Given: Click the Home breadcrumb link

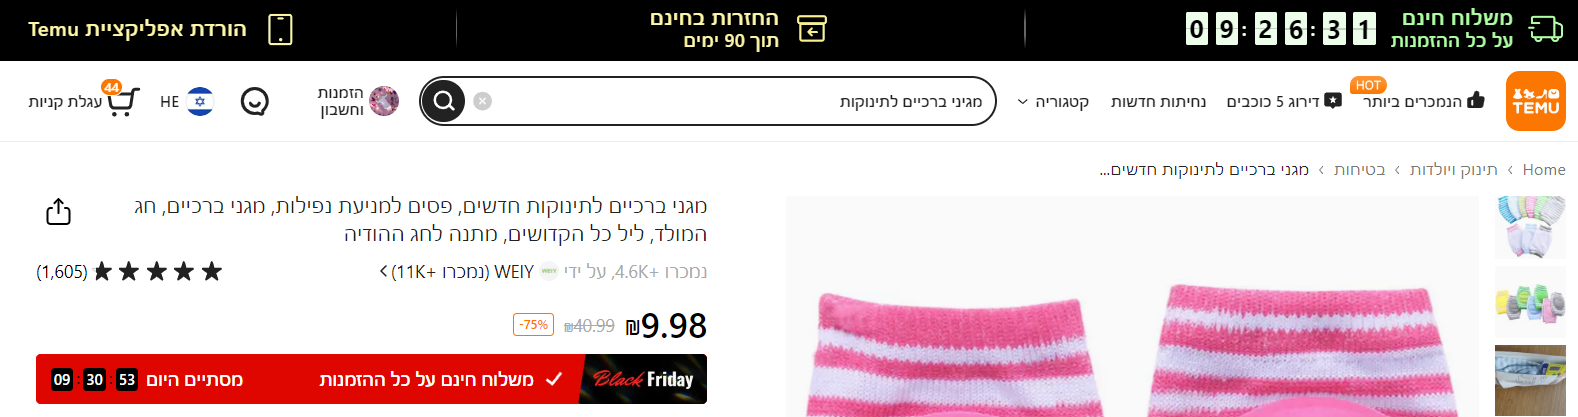Looking at the screenshot, I should pyautogui.click(x=1544, y=170).
